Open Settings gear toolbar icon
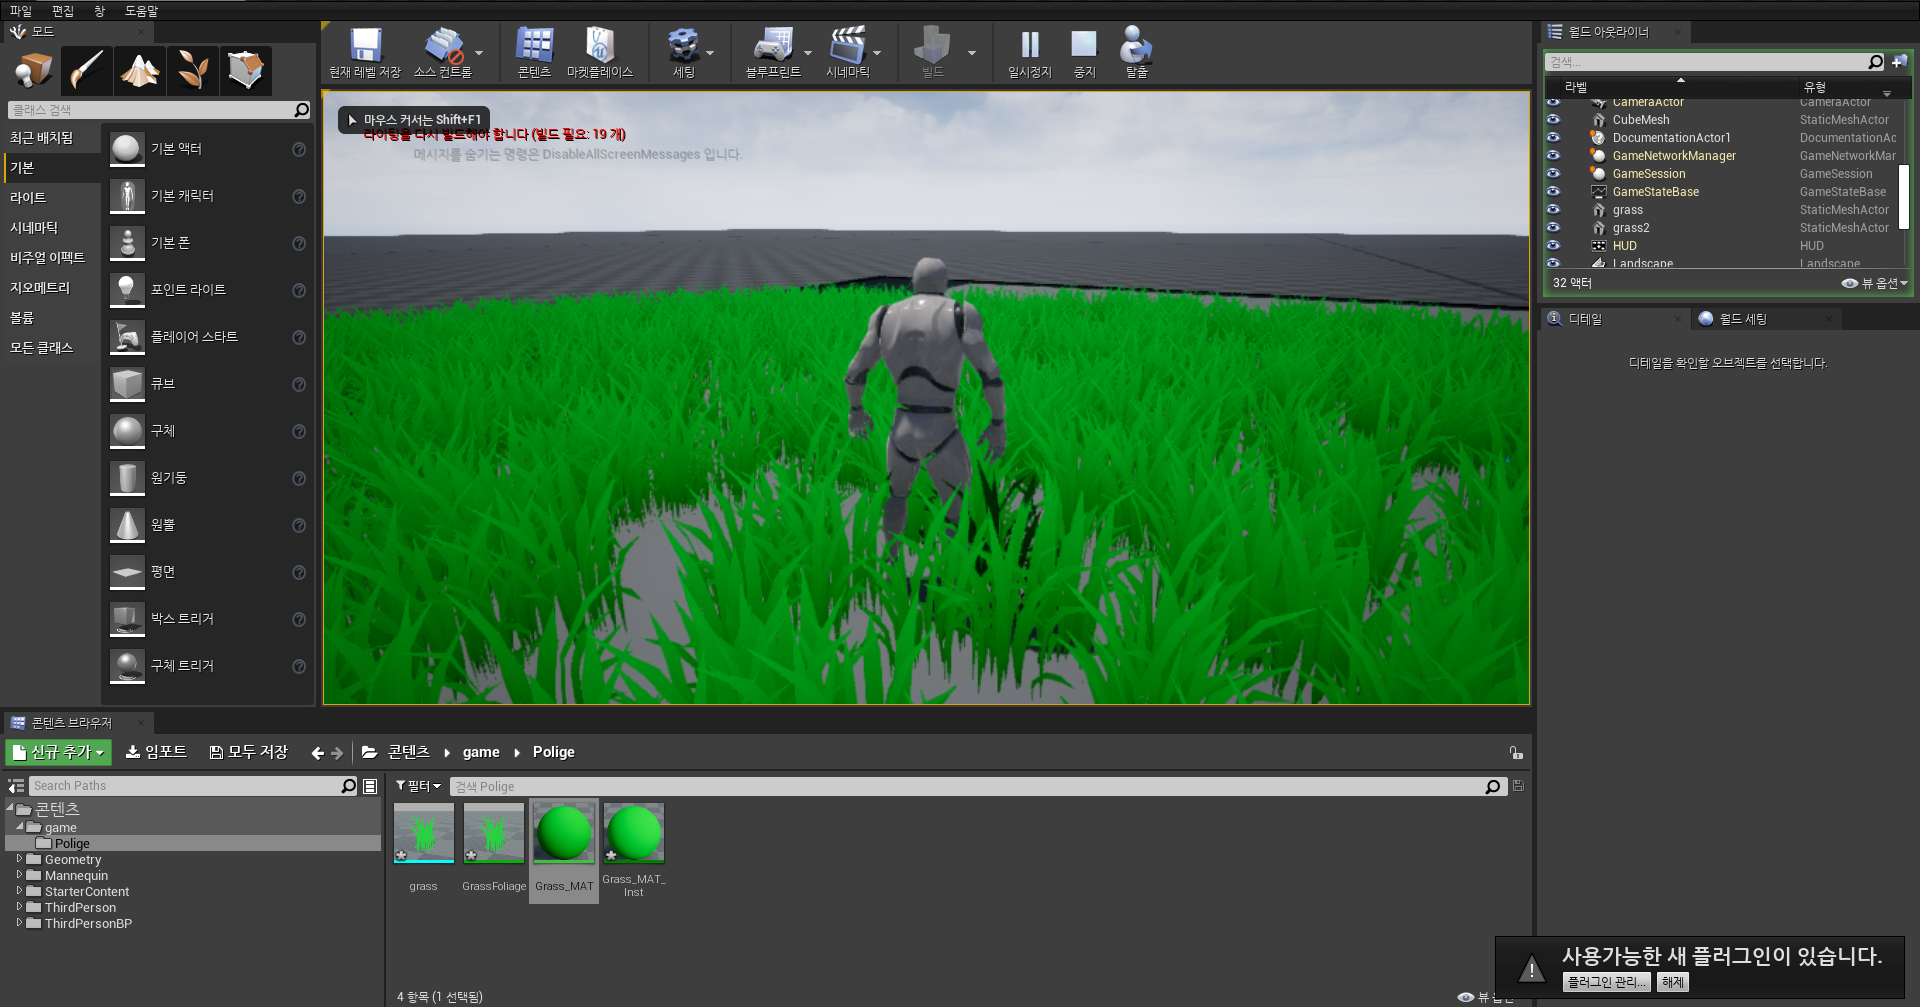The width and height of the screenshot is (1920, 1007). pyautogui.click(x=684, y=53)
